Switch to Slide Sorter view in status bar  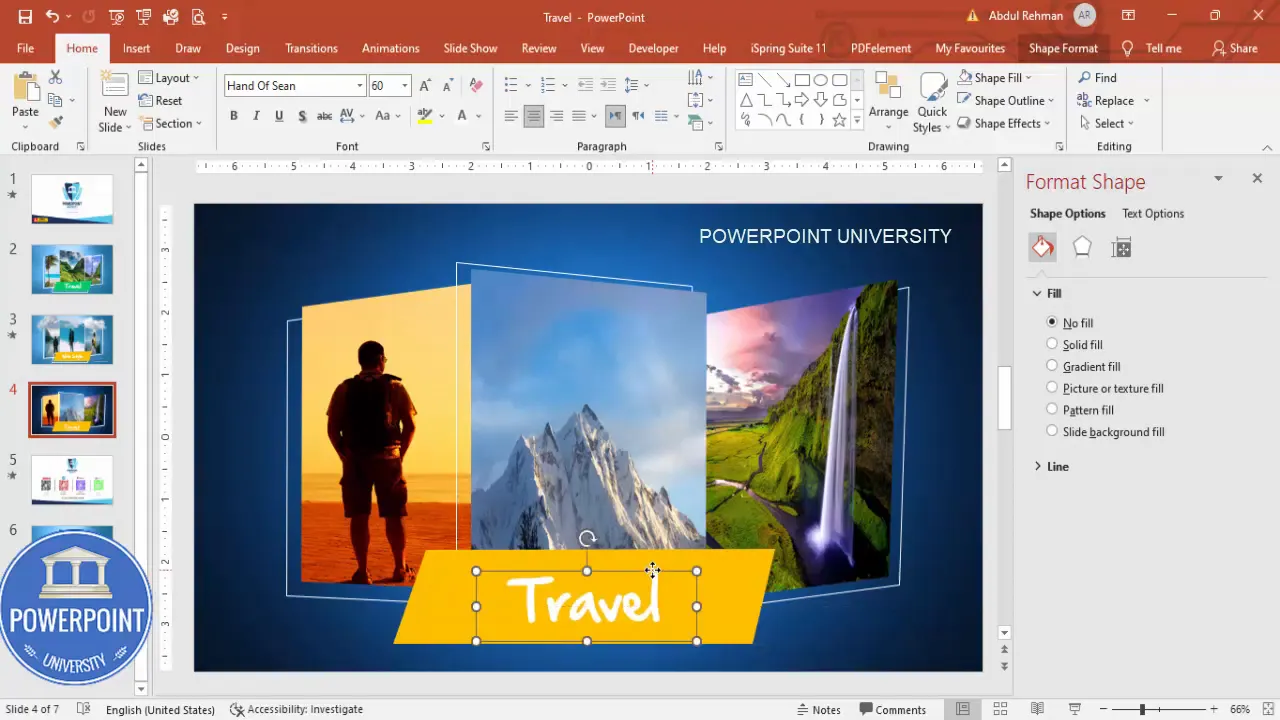pos(1000,709)
